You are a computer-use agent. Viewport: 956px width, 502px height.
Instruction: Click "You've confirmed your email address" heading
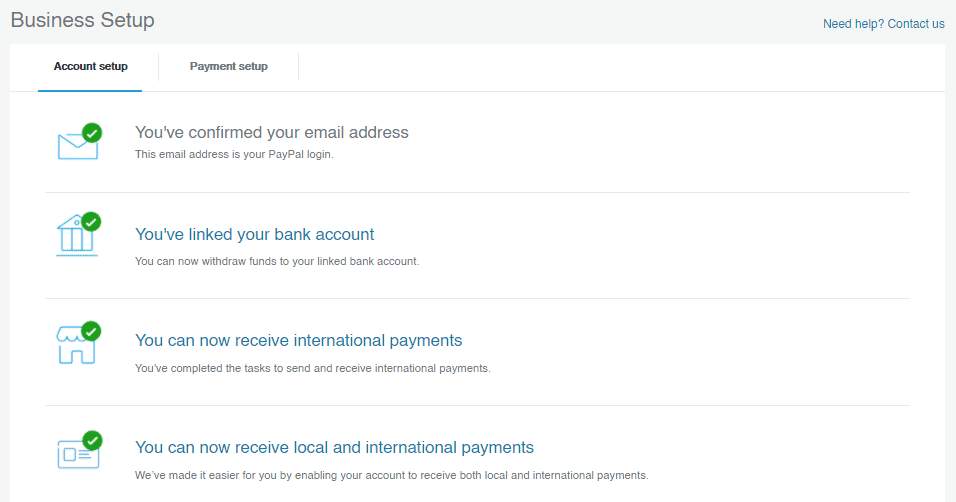[271, 132]
